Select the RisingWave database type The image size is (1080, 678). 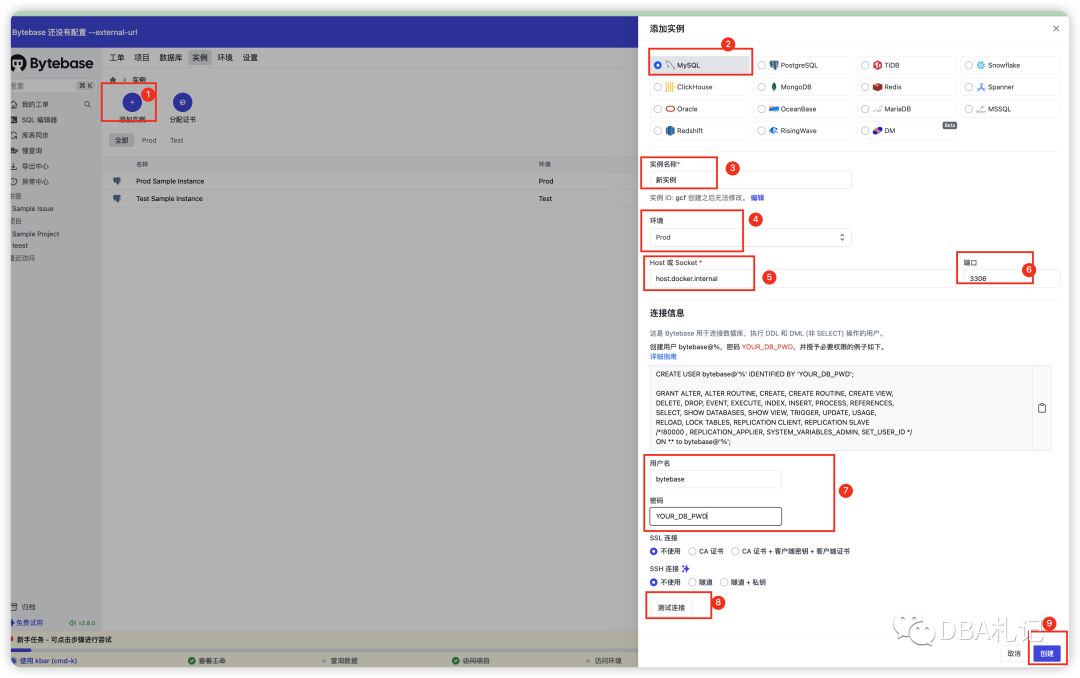point(803,130)
